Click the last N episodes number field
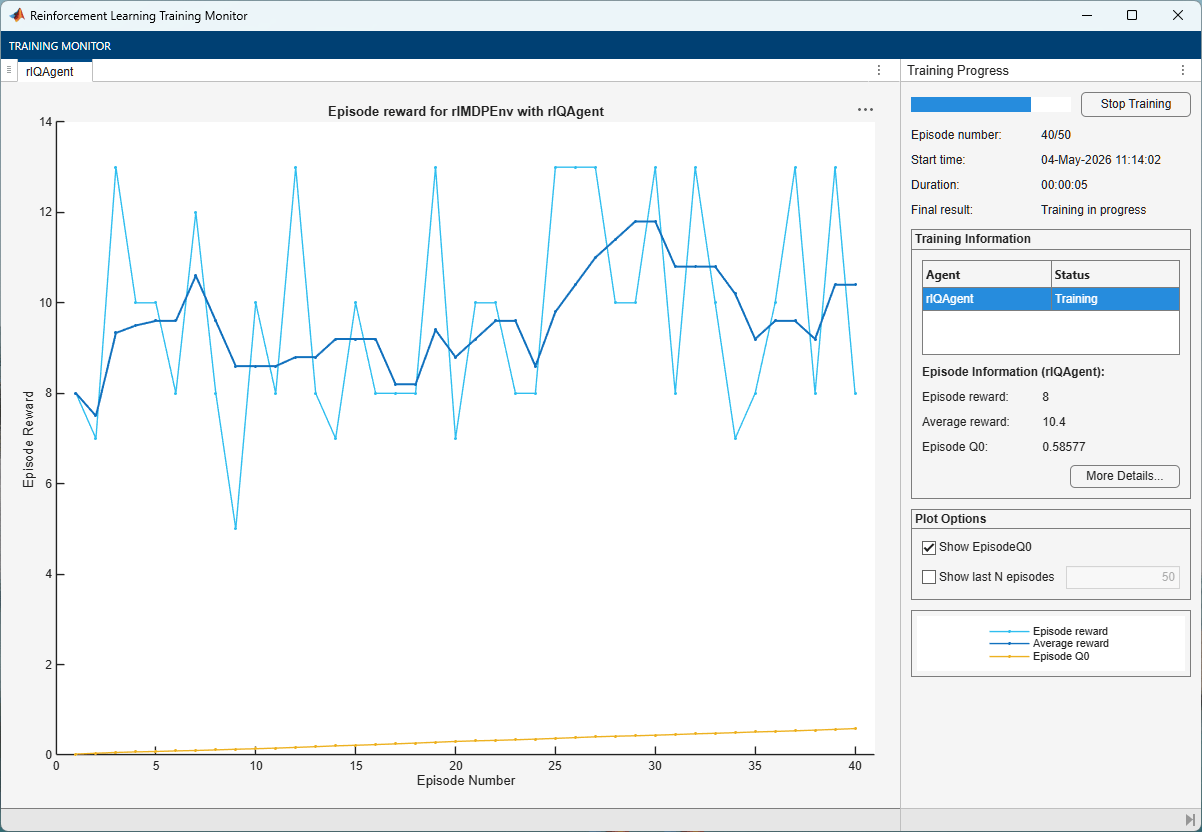 click(x=1123, y=577)
